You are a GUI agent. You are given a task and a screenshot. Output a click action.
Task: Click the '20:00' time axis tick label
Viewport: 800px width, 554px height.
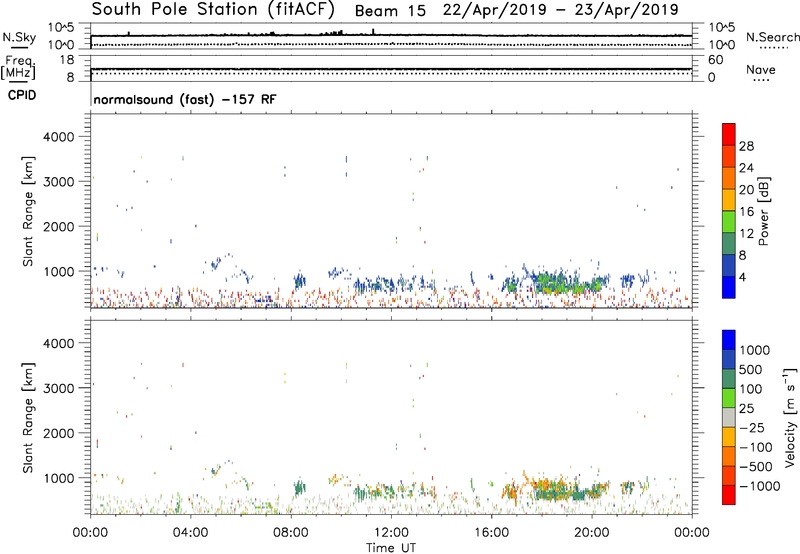[x=592, y=533]
